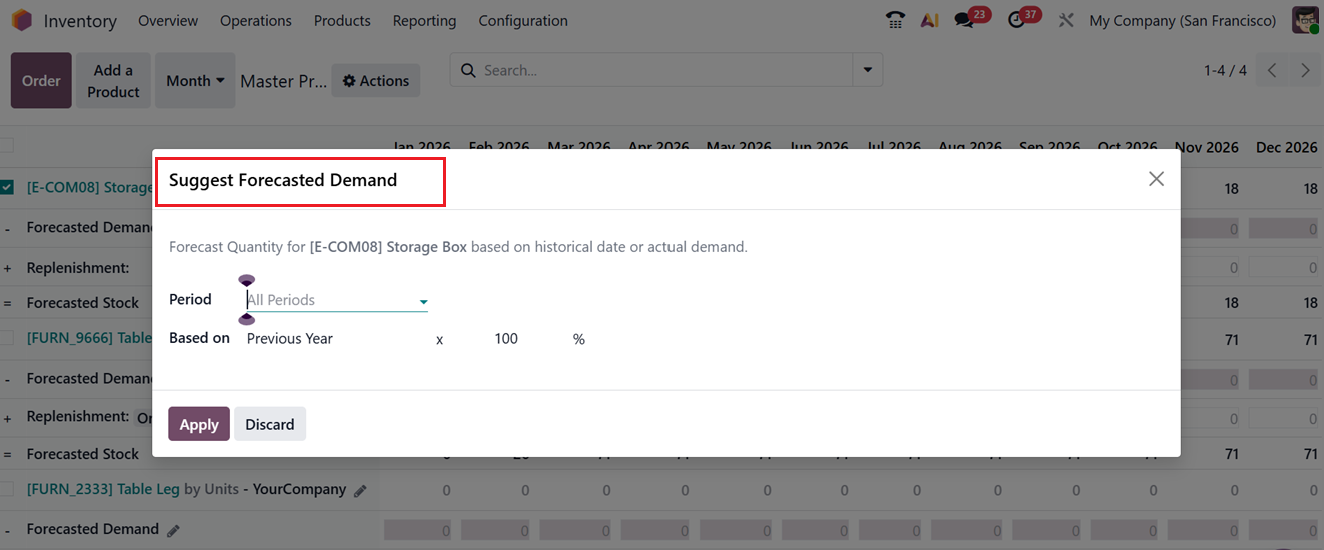Open activities clock icon with 37 badge

coord(1017,20)
